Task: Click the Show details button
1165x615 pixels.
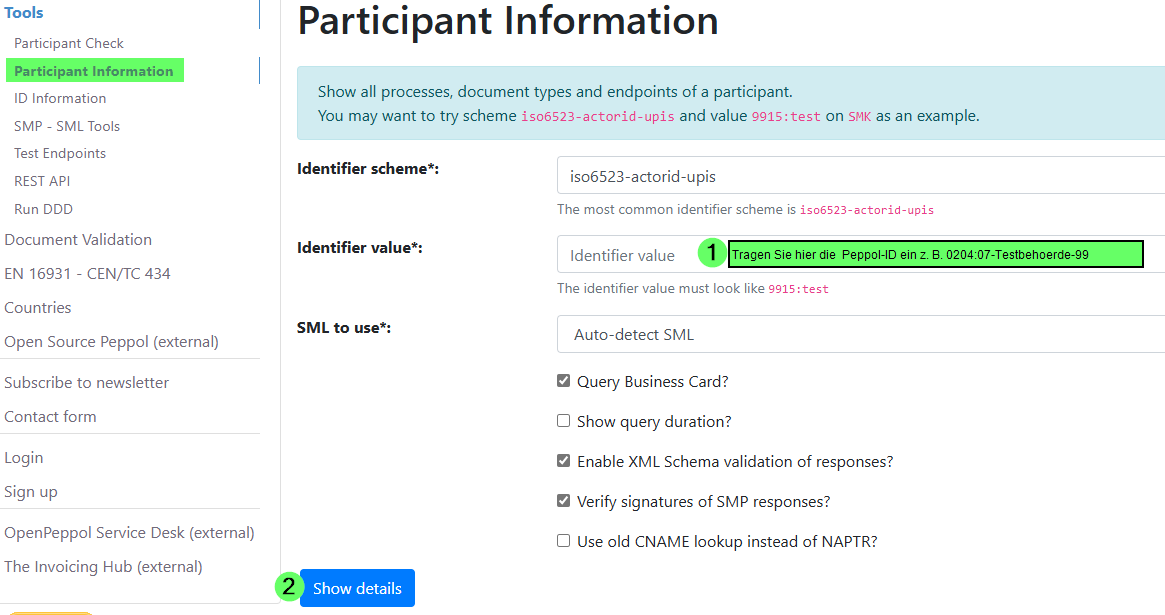Action: point(357,588)
